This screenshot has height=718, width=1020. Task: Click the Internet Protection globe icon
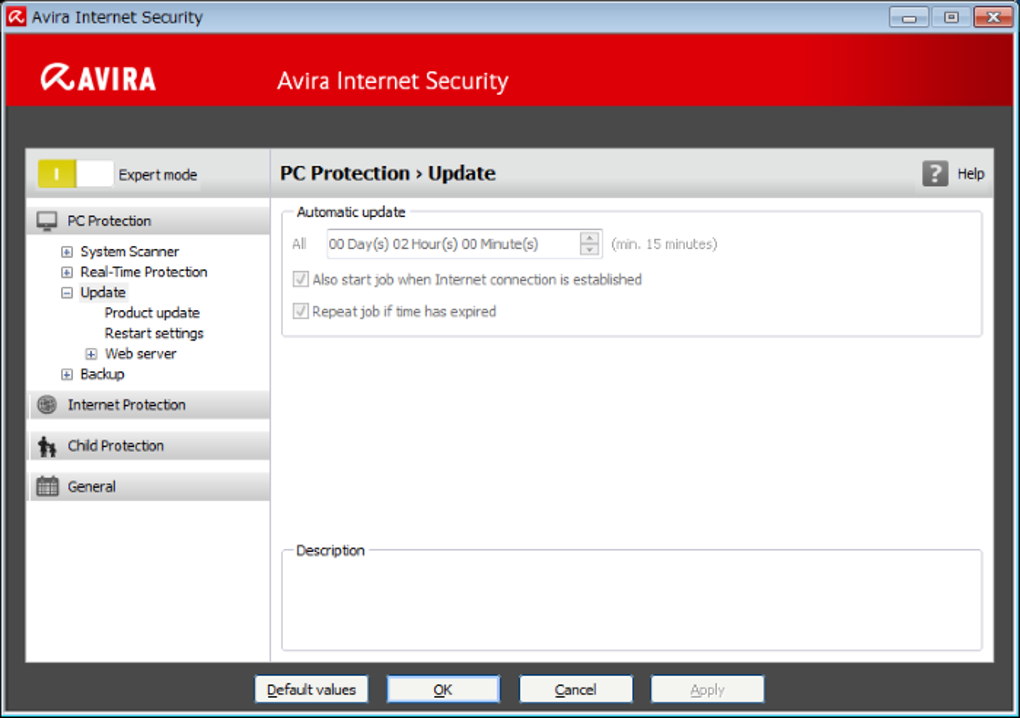(x=47, y=405)
